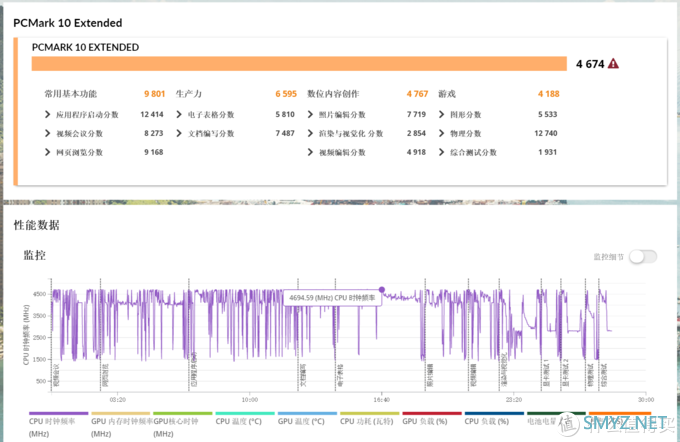Expand the 网页浏览分数 row
The height and width of the screenshot is (442, 680).
pyautogui.click(x=47, y=152)
